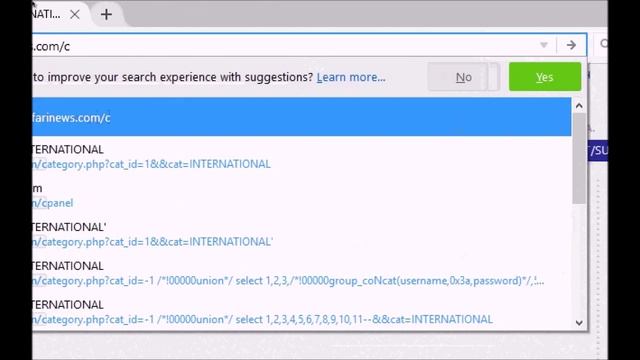This screenshot has width=640, height=360.
Task: Close the current browser tab
Action: coord(75,15)
